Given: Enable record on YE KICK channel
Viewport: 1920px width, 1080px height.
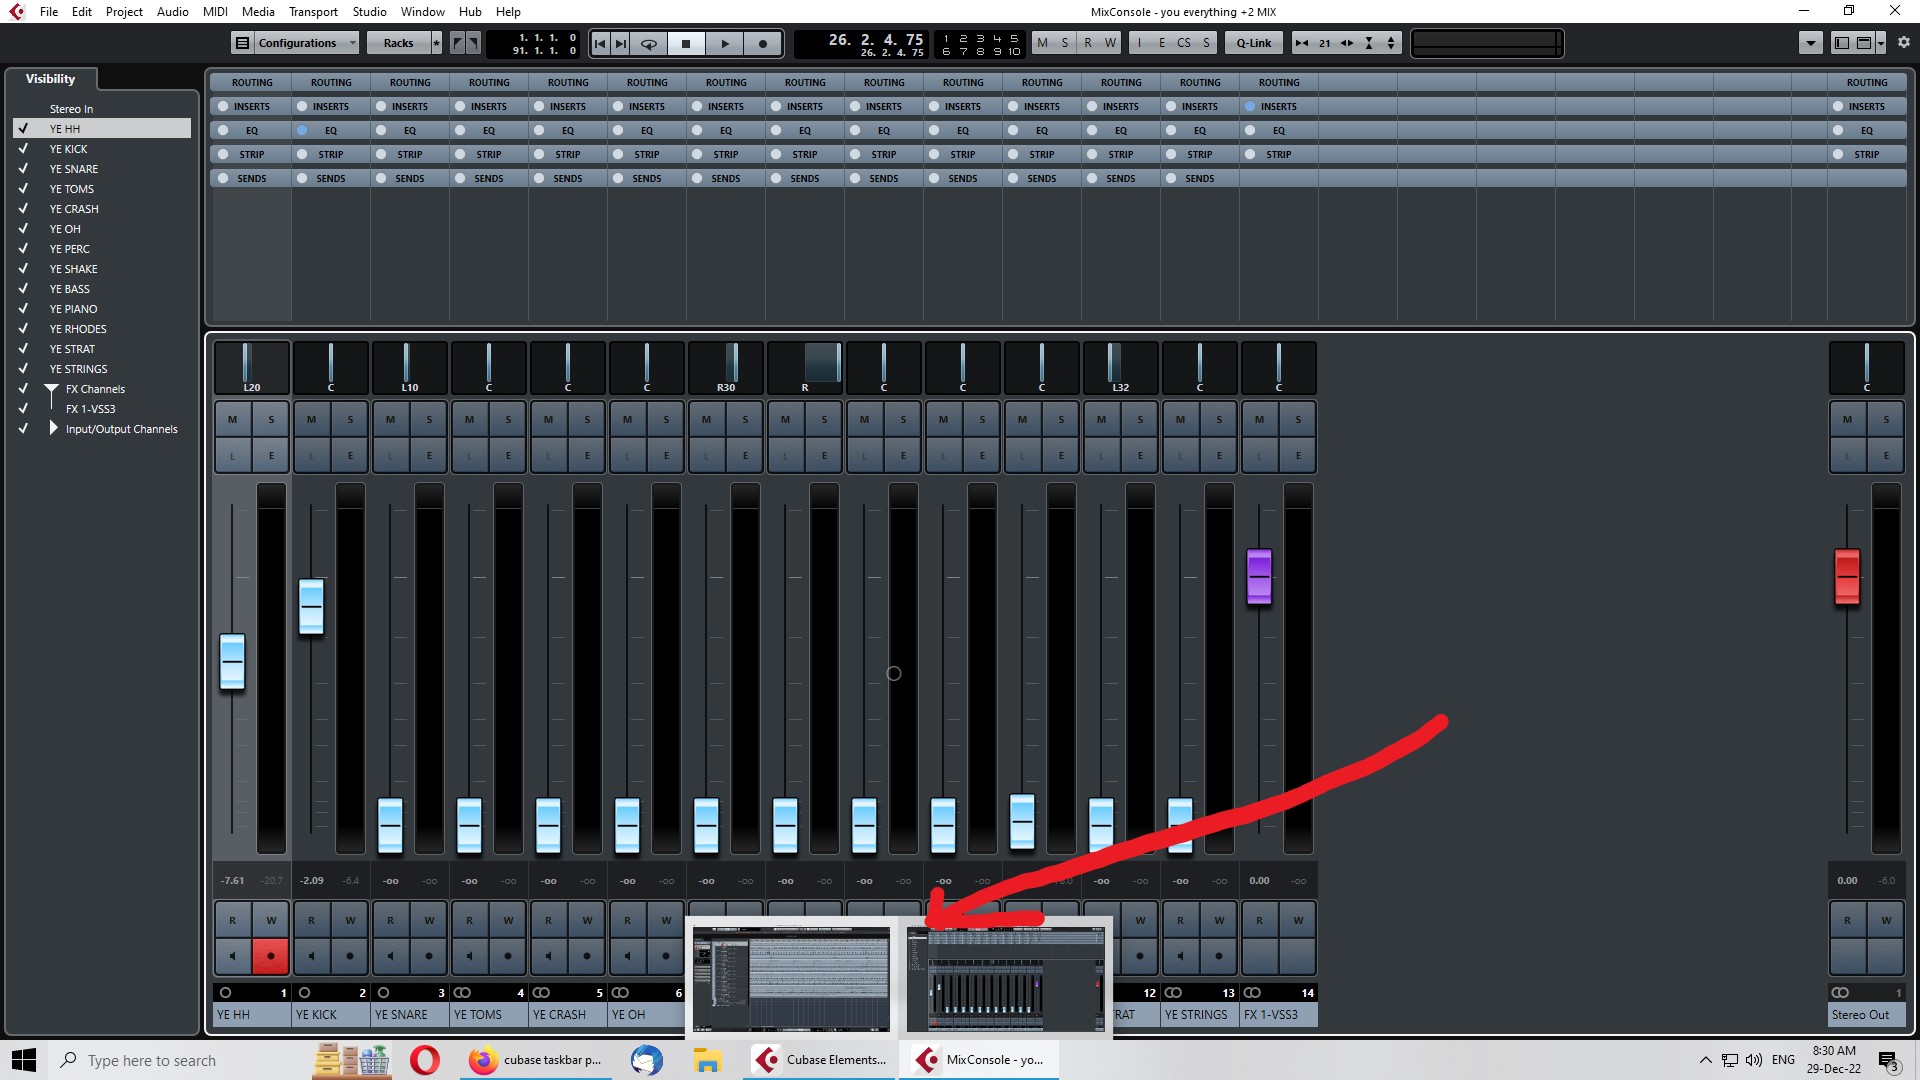Looking at the screenshot, I should coord(350,956).
